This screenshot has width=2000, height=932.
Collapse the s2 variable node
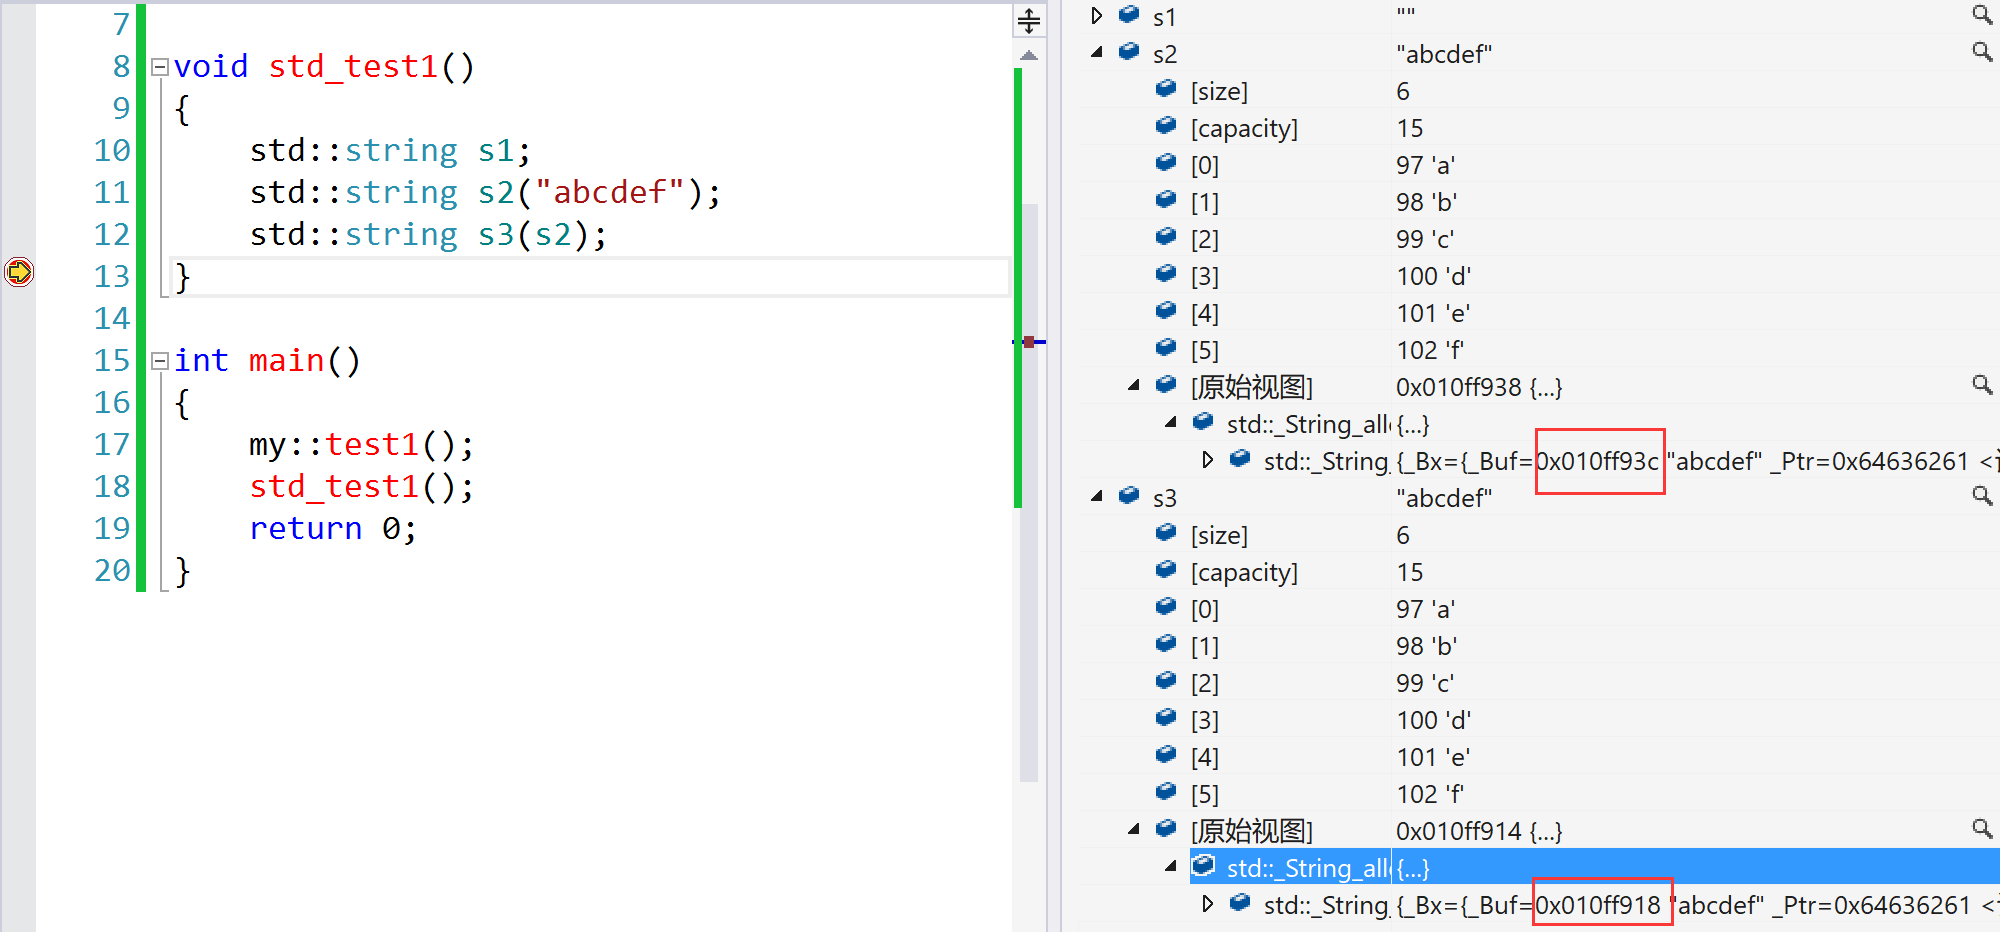(x=1097, y=53)
